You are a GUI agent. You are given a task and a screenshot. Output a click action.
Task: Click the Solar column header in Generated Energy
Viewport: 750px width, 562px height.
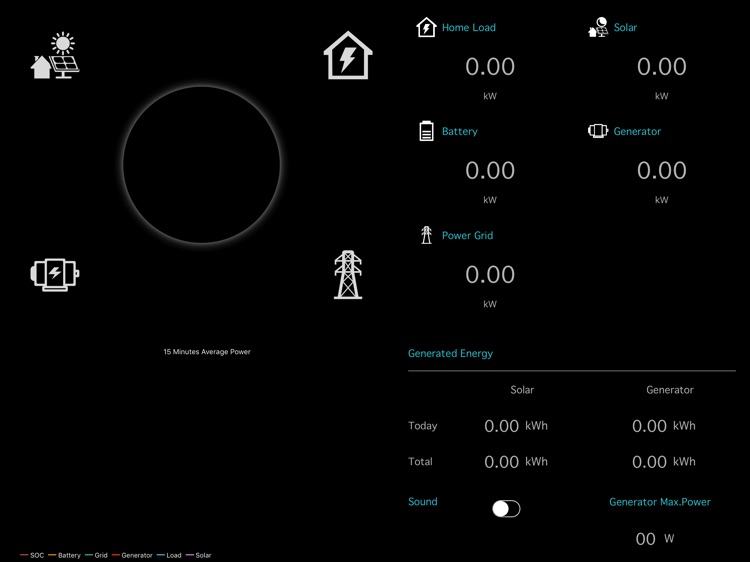[x=522, y=390]
